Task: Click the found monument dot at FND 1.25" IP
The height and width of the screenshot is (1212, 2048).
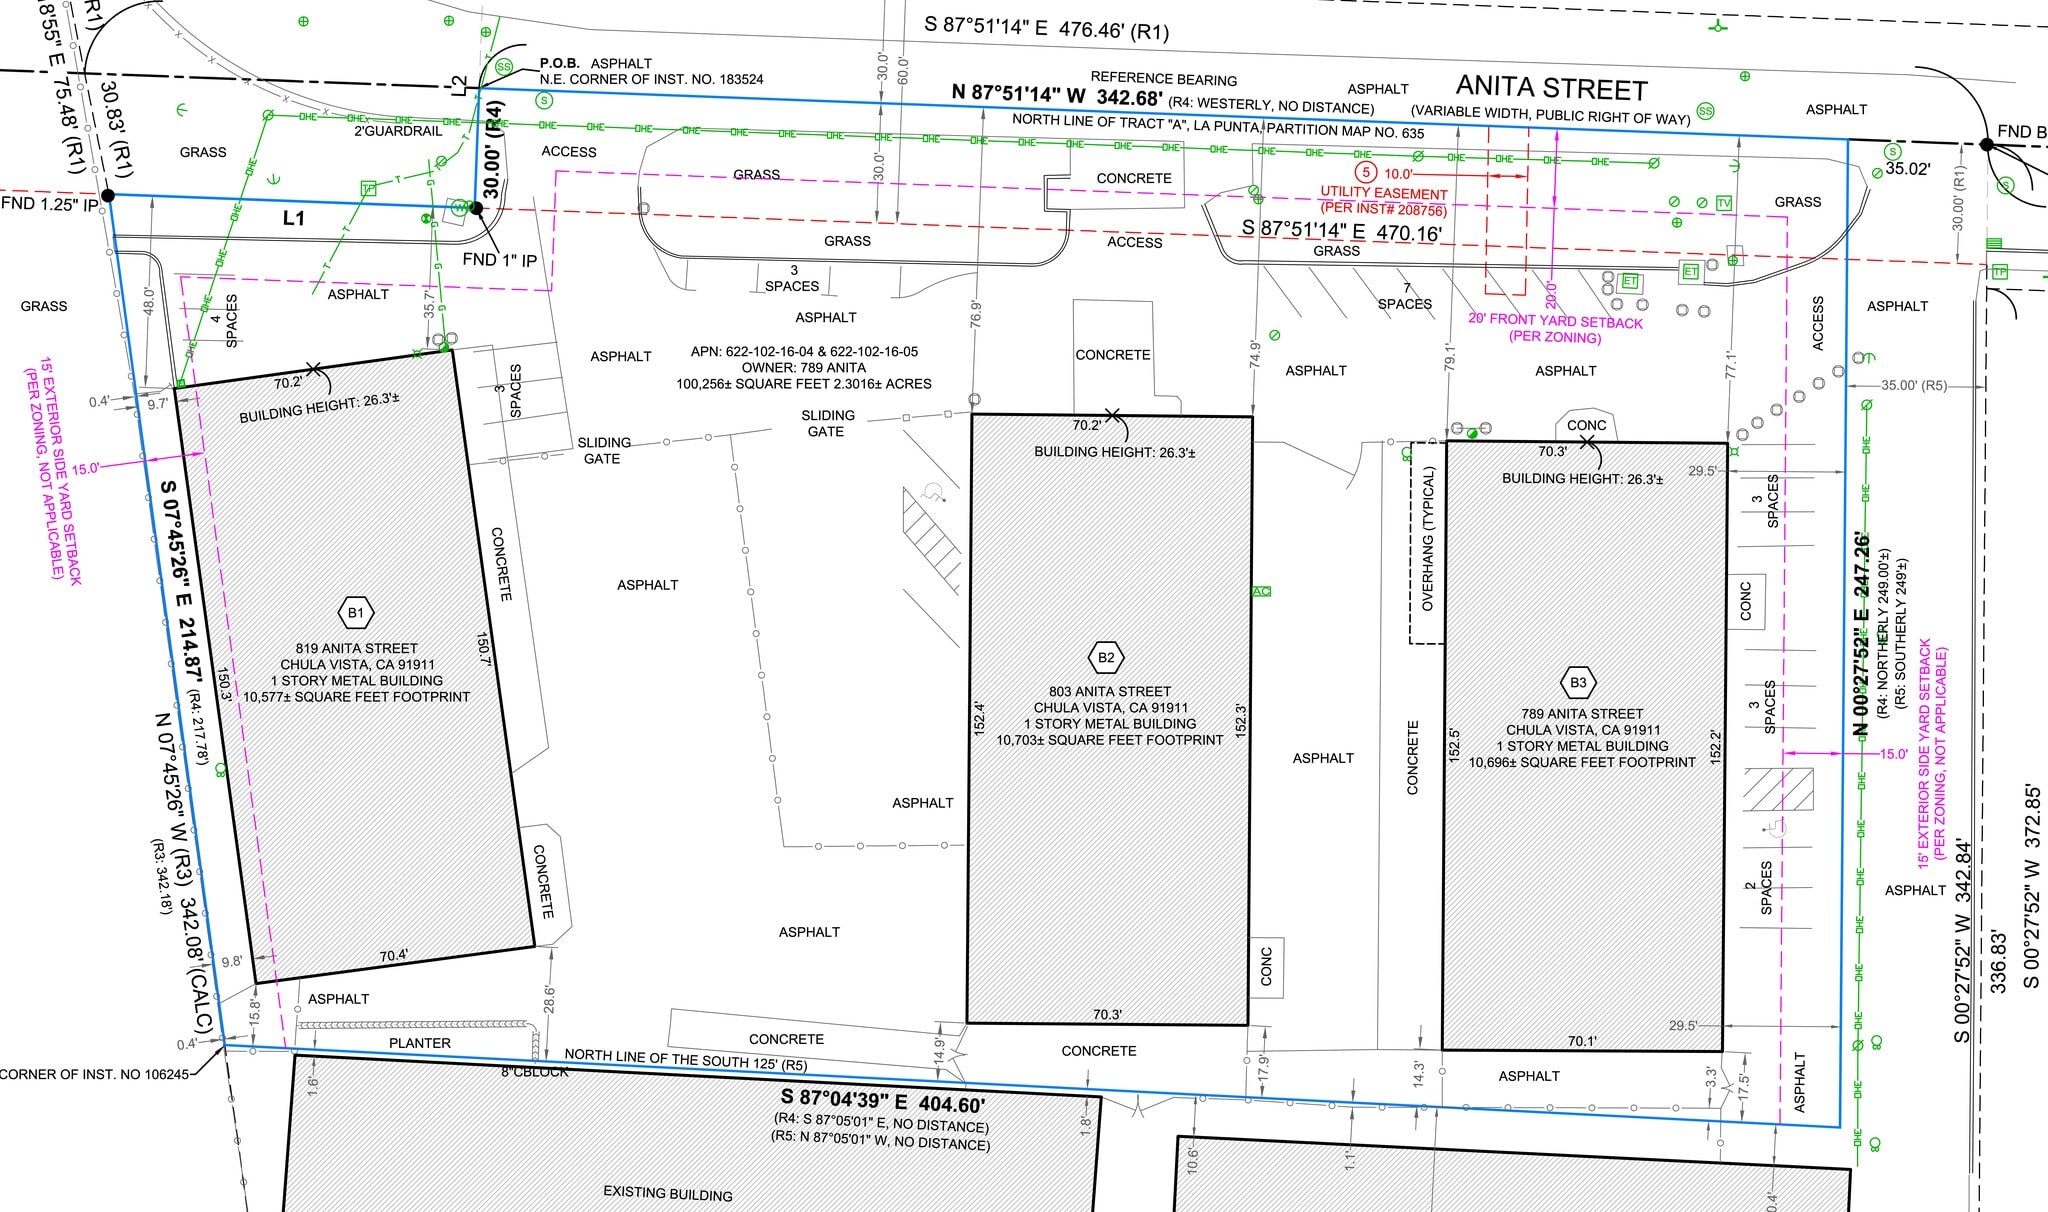Action: [x=107, y=195]
